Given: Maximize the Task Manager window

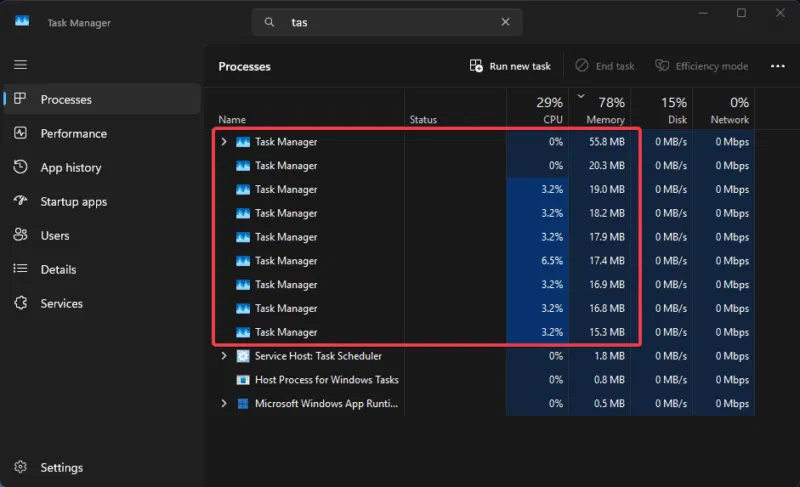Looking at the screenshot, I should [741, 13].
